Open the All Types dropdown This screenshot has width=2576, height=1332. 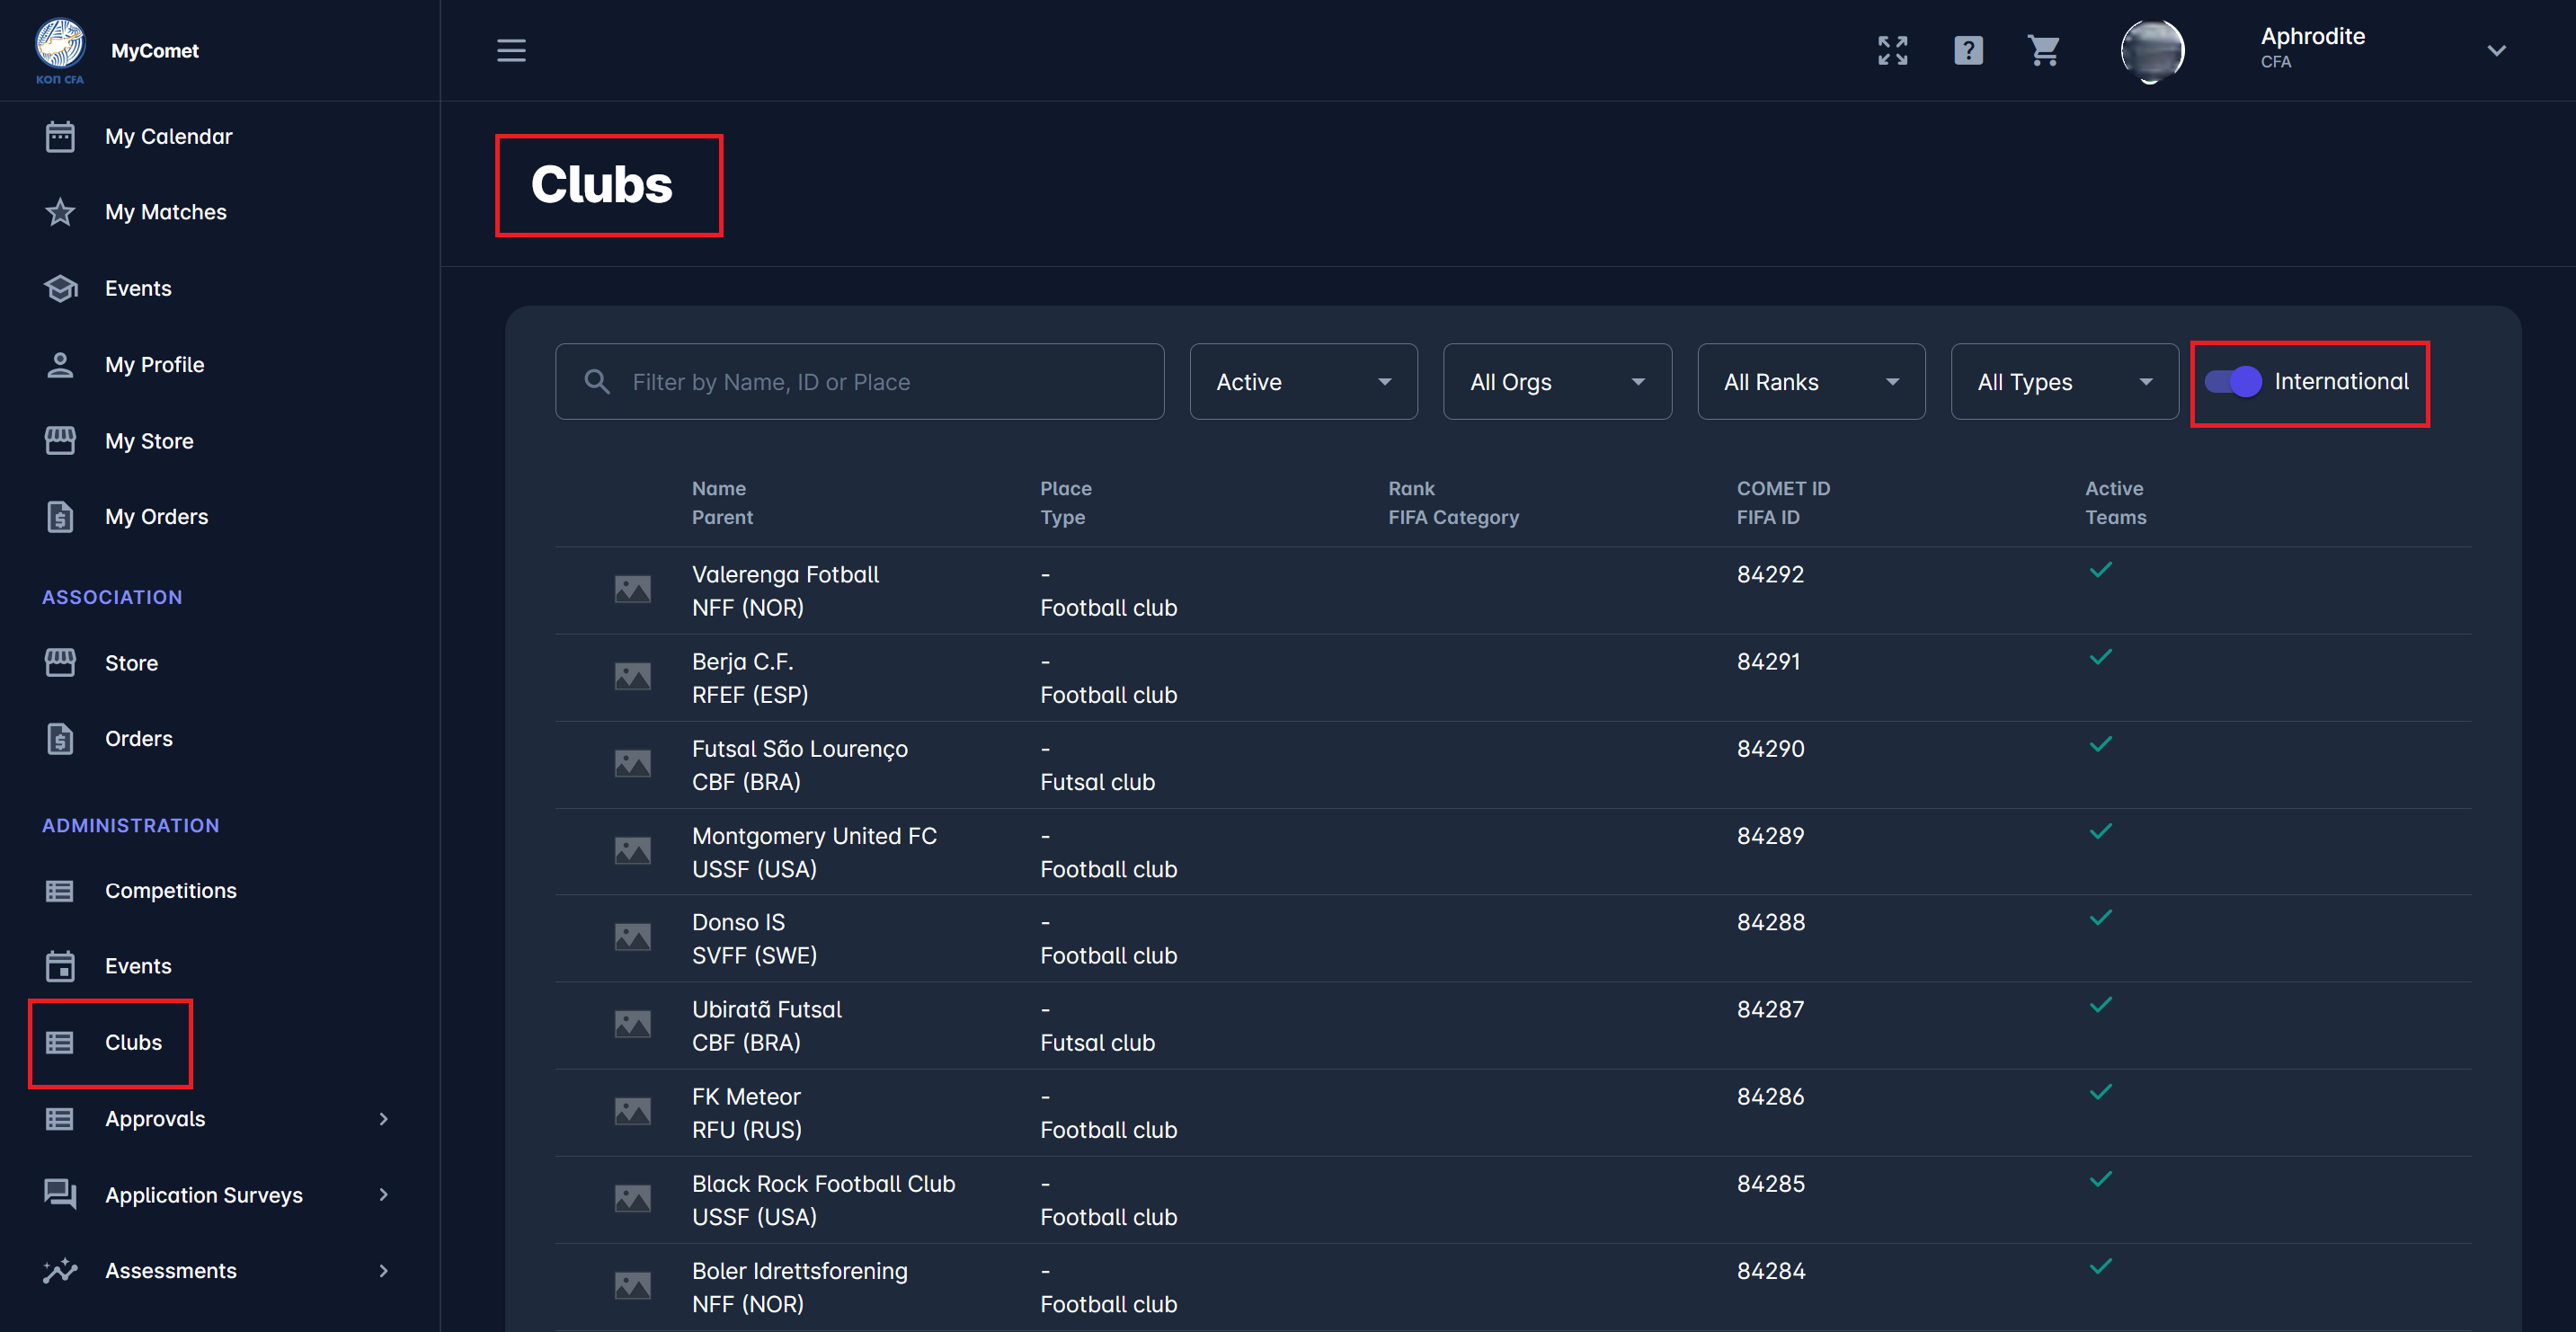tap(2063, 382)
